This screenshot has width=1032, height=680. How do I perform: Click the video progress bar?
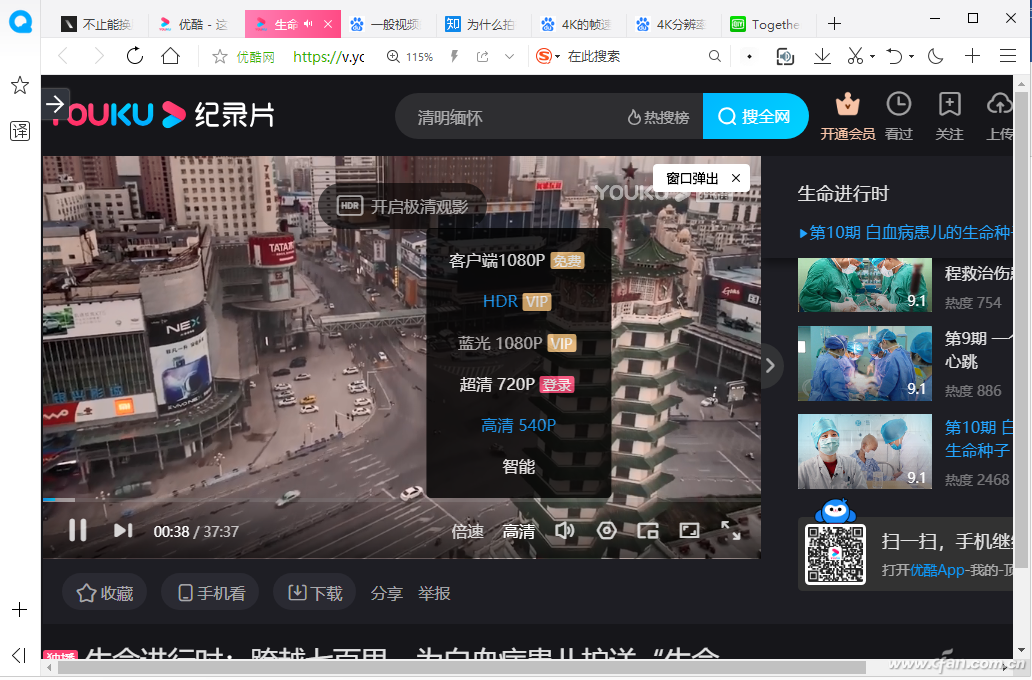pos(401,500)
